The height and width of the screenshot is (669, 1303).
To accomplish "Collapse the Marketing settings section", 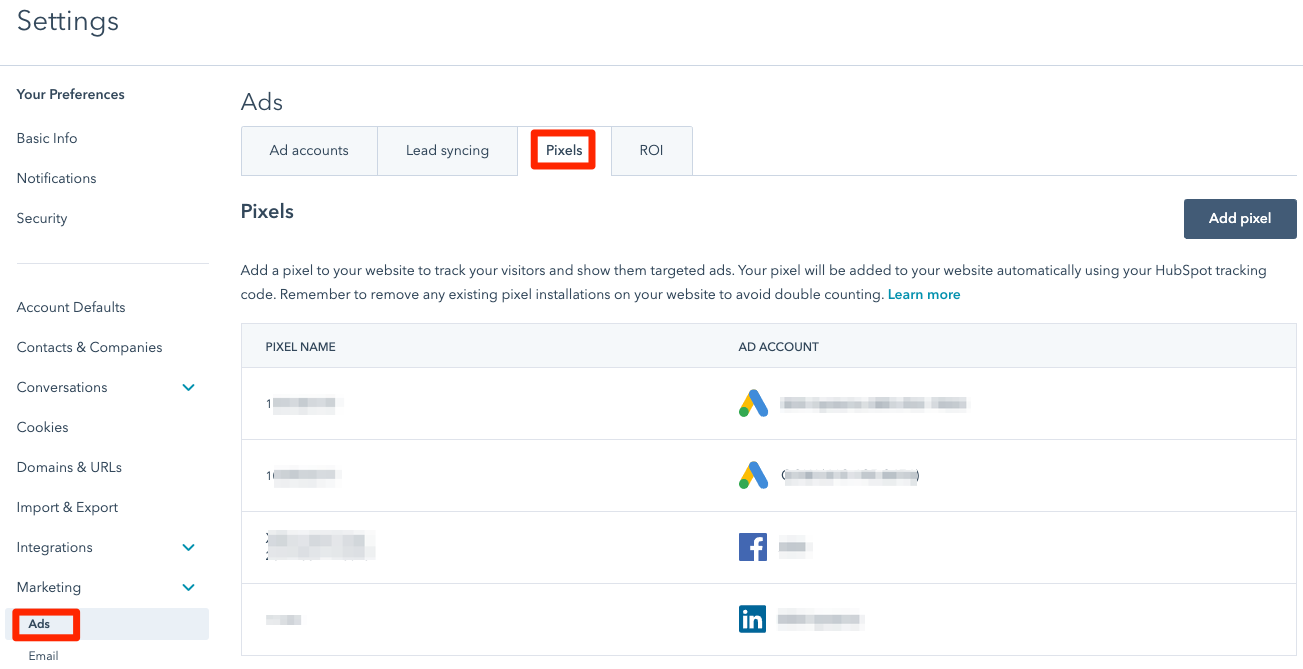I will click(188, 588).
